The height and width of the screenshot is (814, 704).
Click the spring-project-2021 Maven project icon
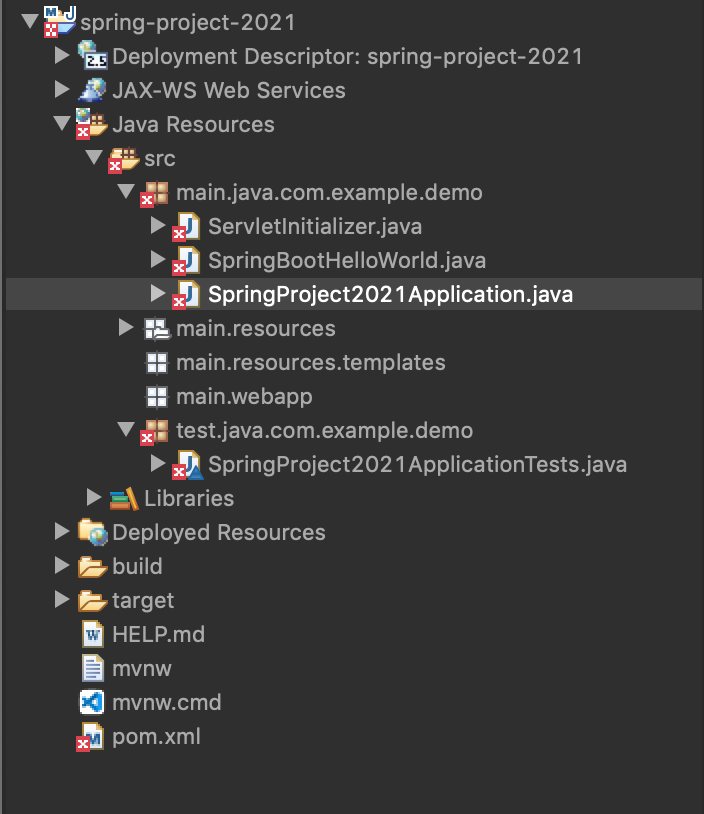60,22
